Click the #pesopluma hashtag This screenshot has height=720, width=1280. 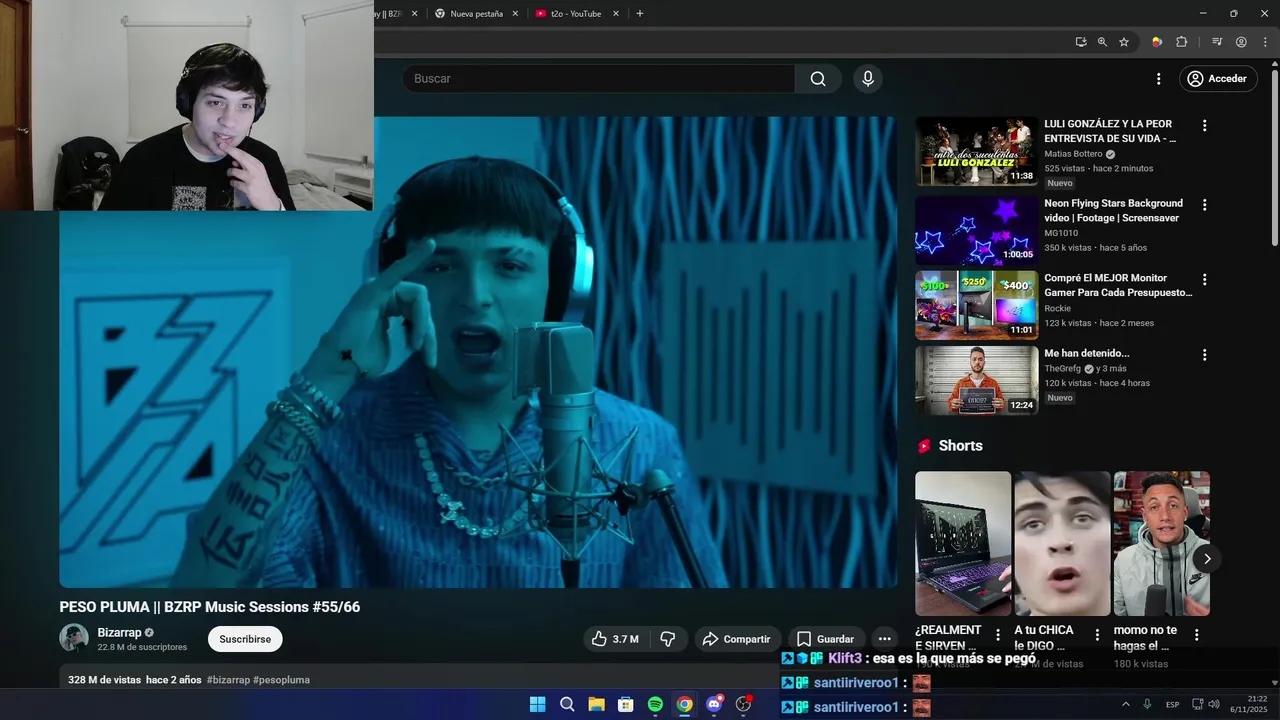(x=281, y=680)
